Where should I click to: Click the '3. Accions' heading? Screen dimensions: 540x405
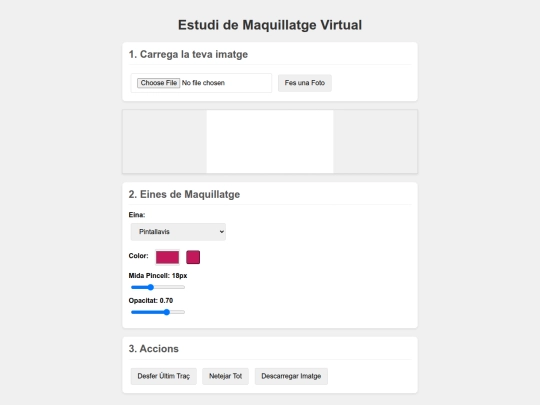pyautogui.click(x=154, y=349)
